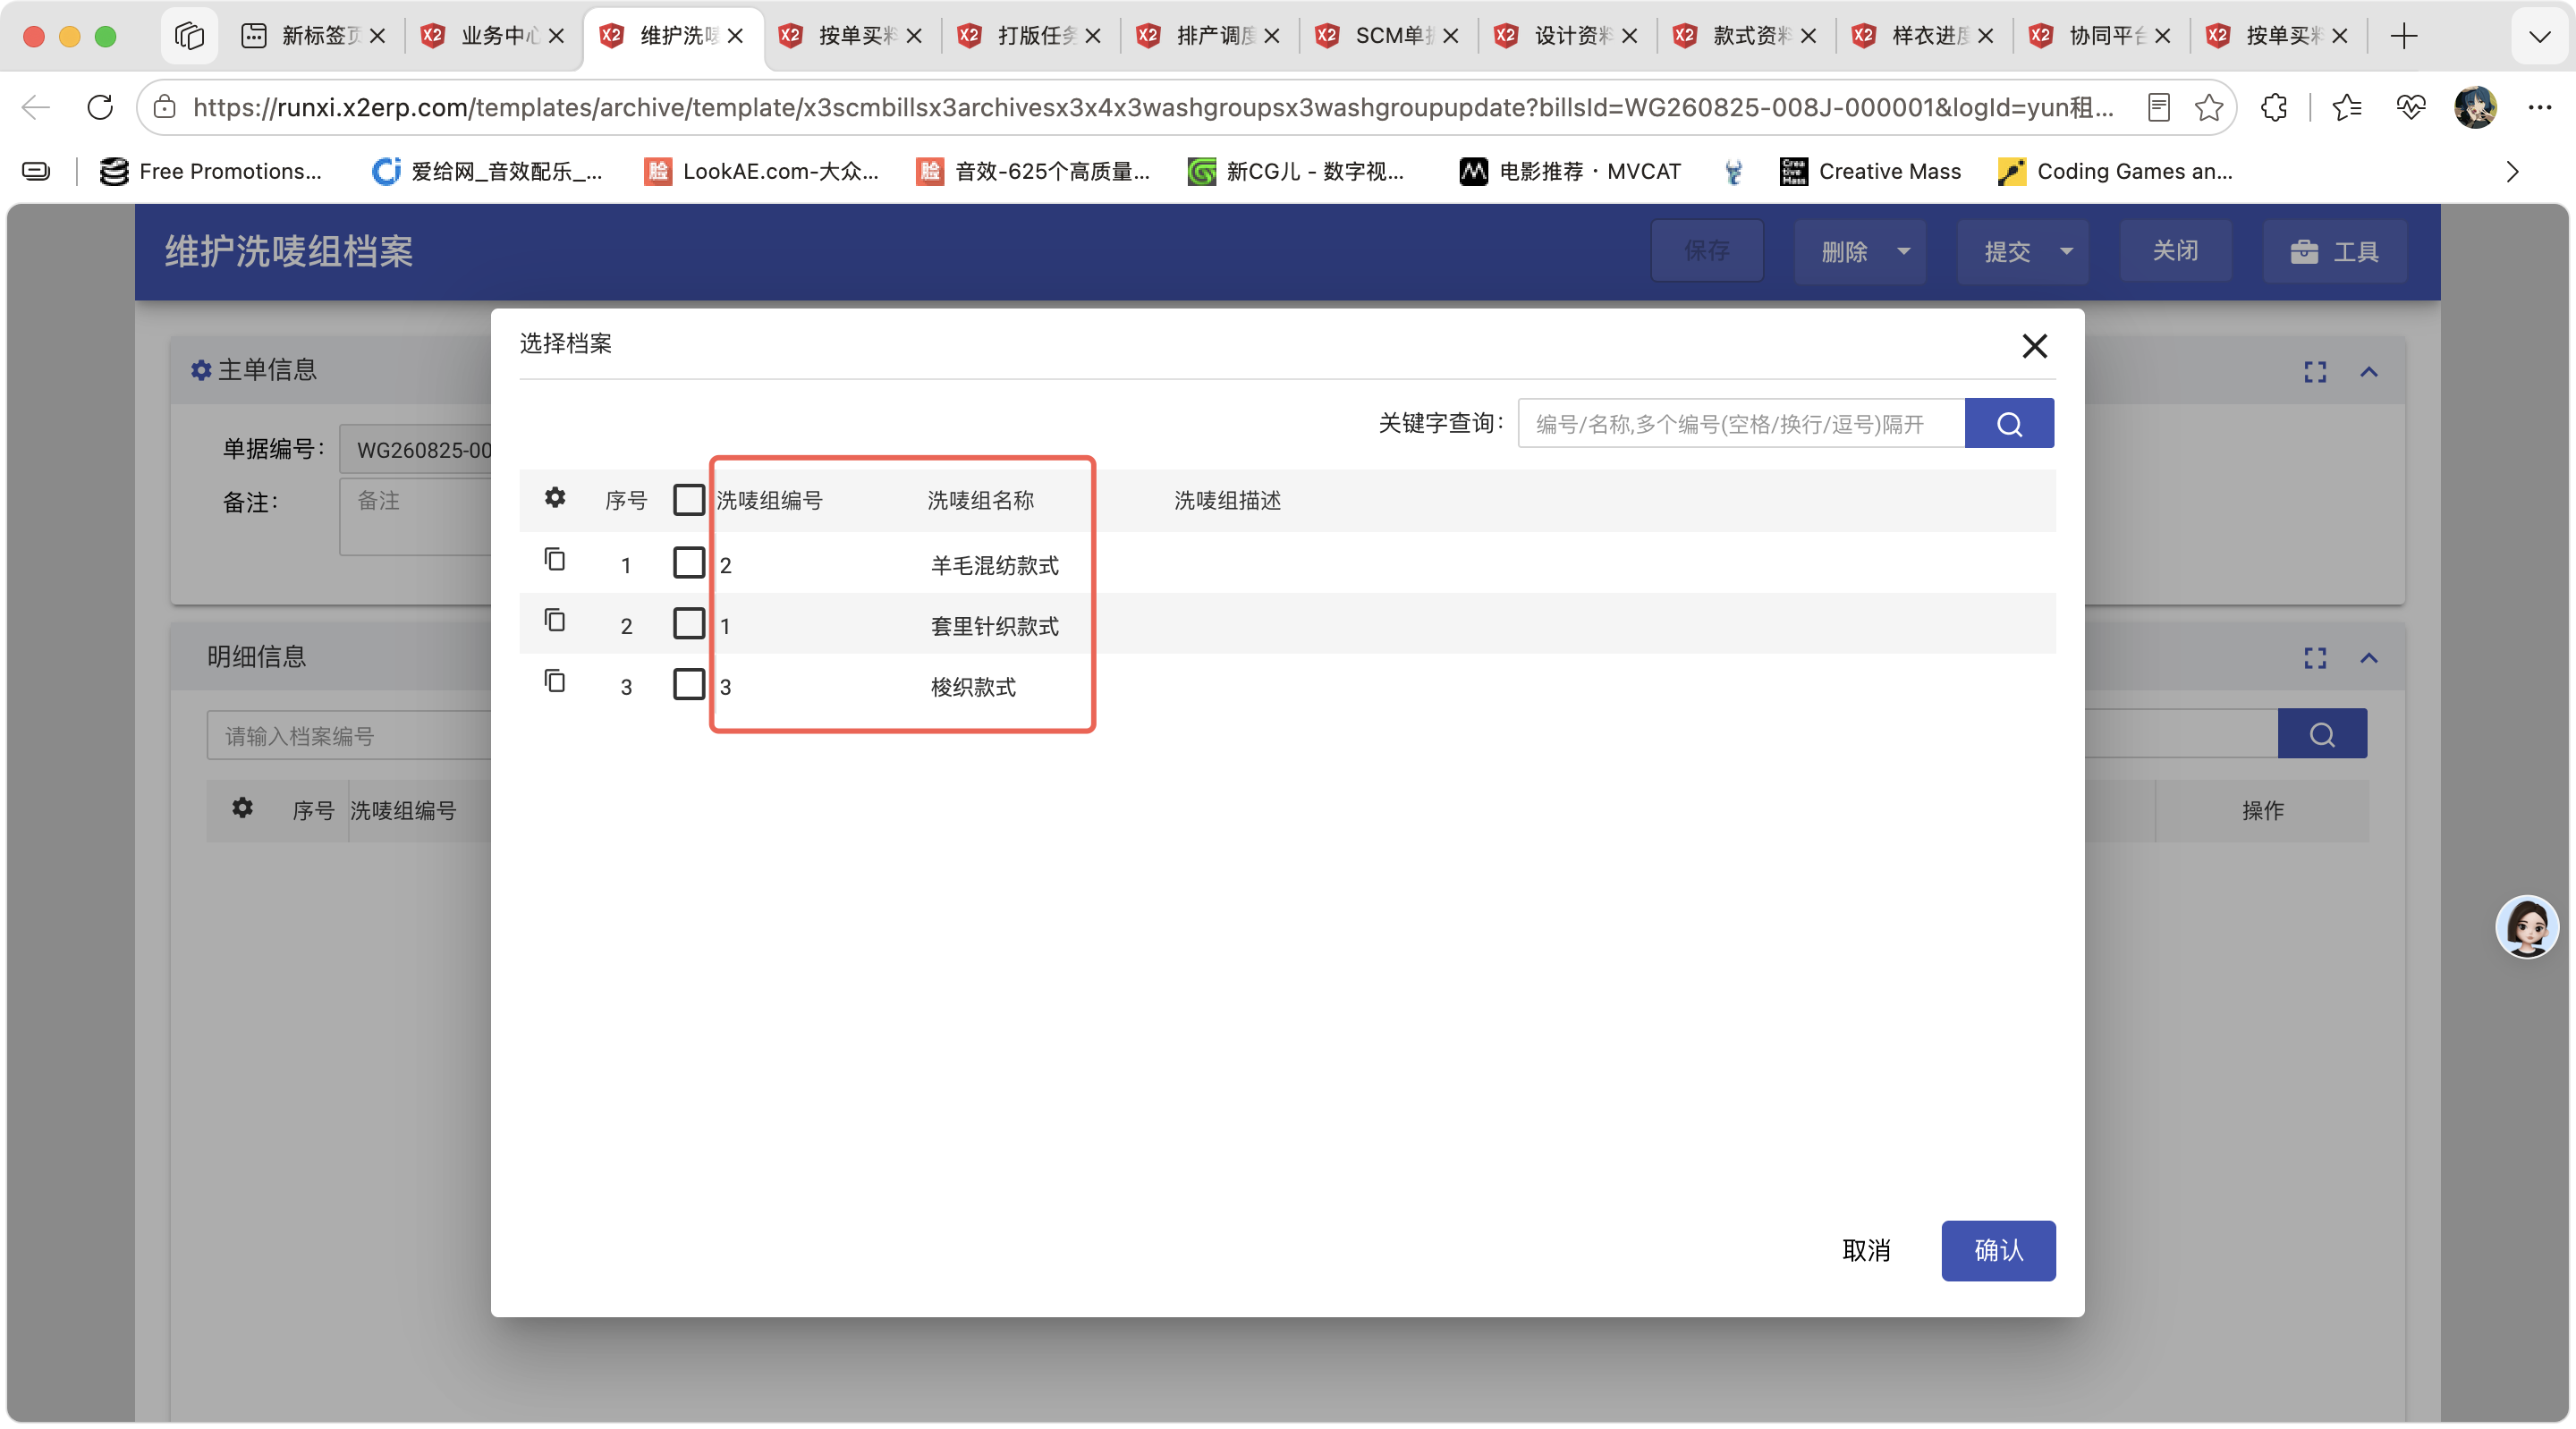Close the 样衣进度 tab
2576x1429 pixels.
pos(1985,36)
